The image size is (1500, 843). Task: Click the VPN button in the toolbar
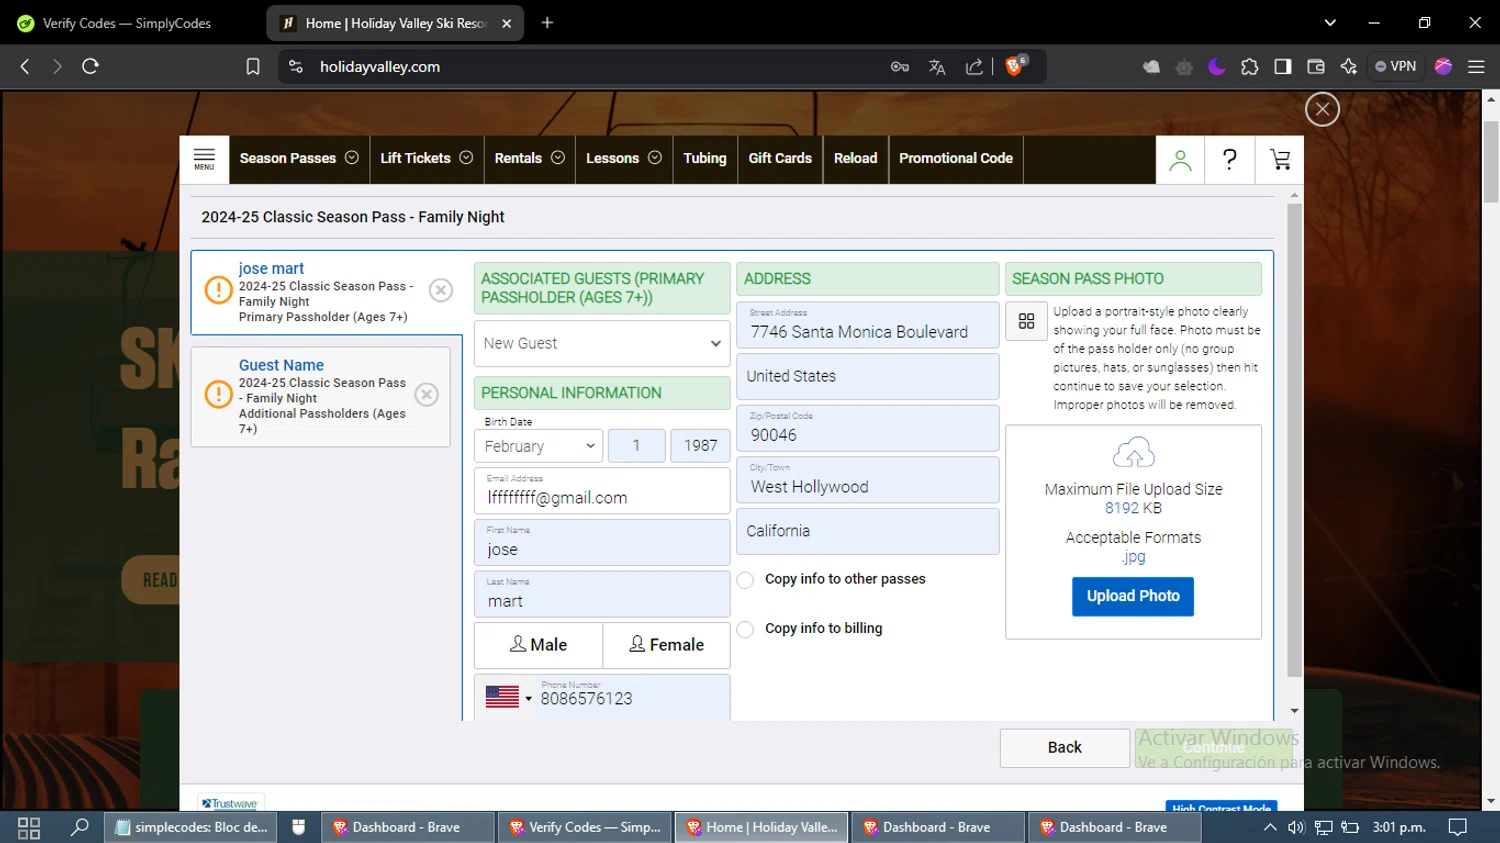[x=1396, y=66]
